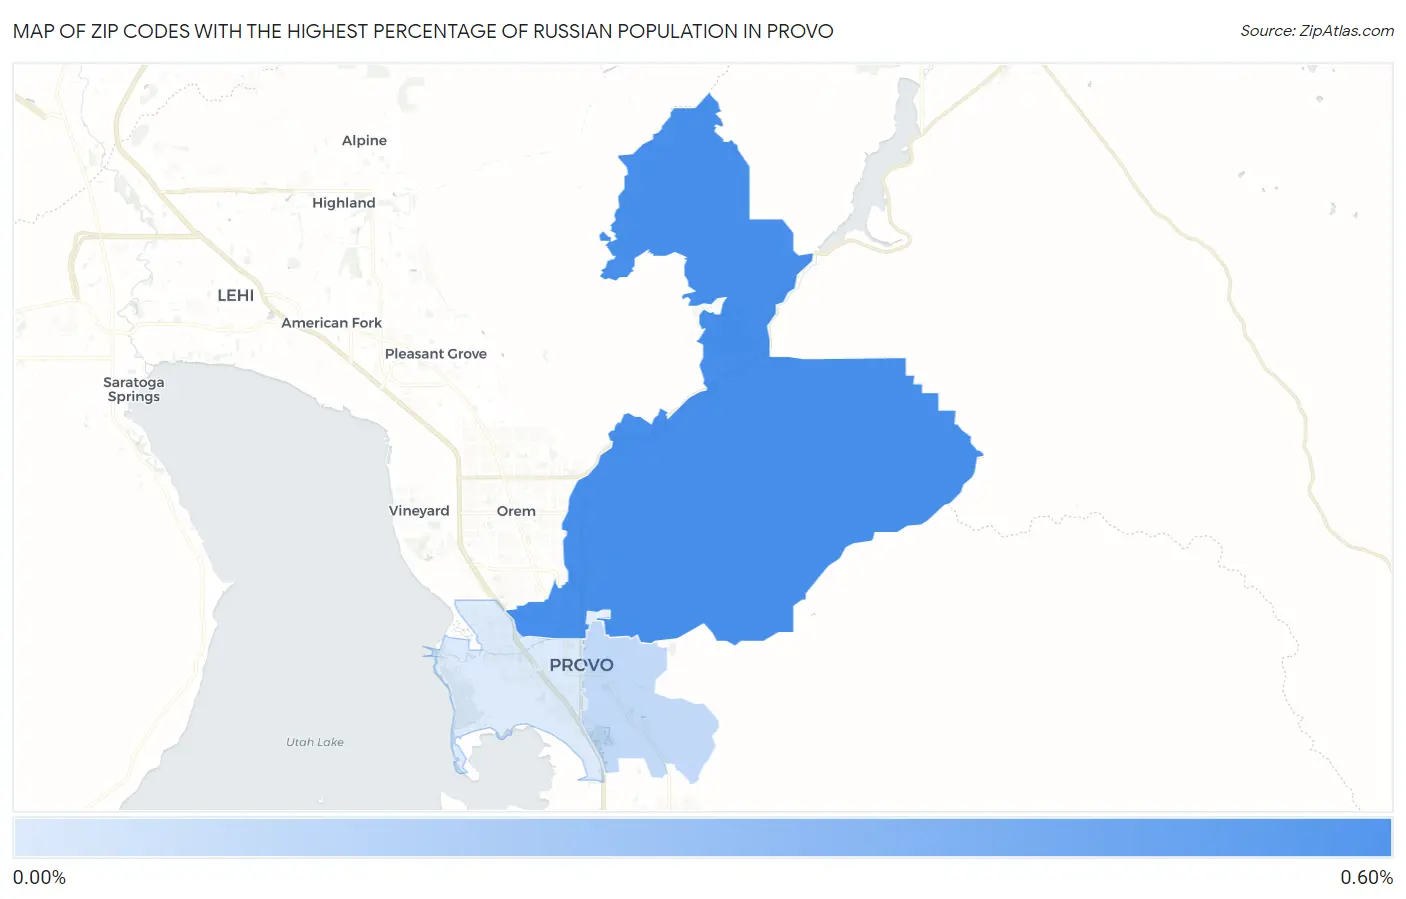Click the Vineyard label
This screenshot has width=1406, height=899.
click(419, 511)
